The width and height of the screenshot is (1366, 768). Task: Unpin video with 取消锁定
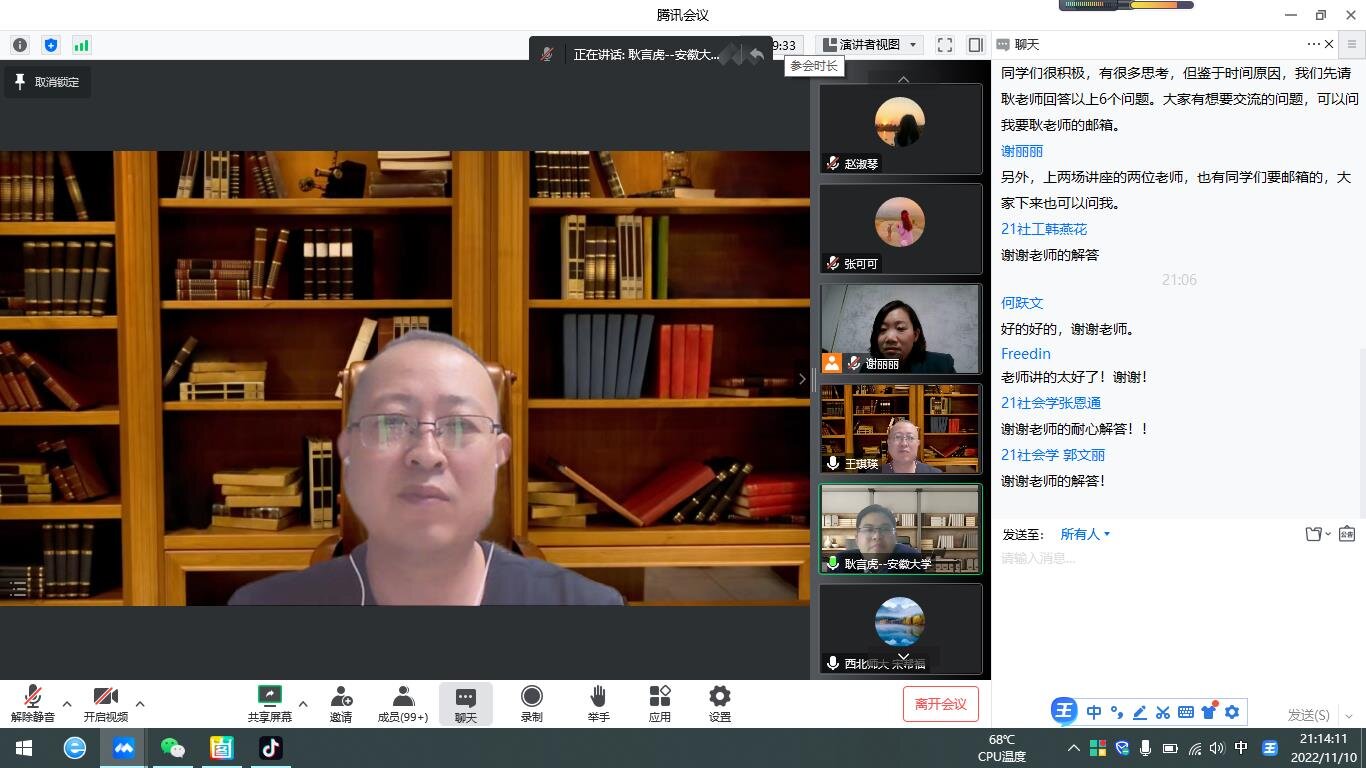click(x=47, y=82)
